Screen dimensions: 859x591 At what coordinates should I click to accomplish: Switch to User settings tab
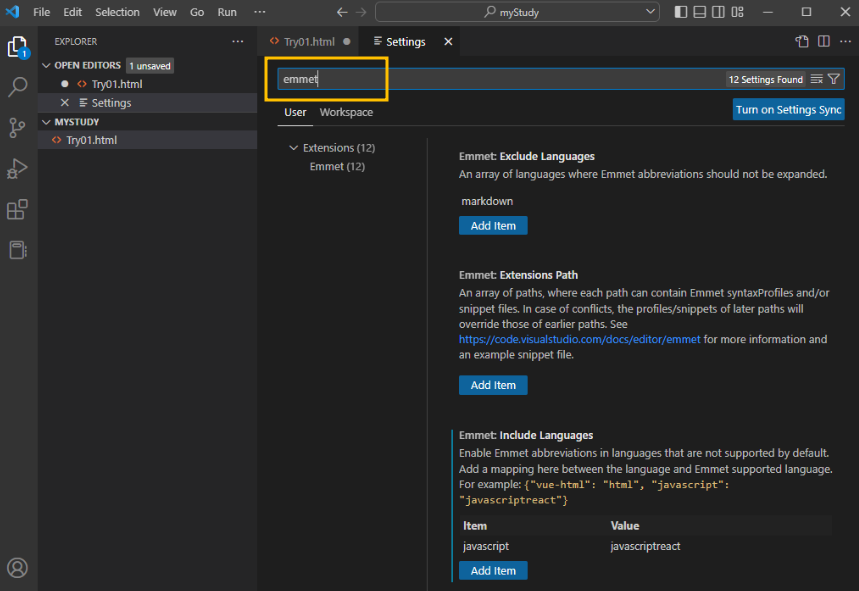pyautogui.click(x=295, y=112)
